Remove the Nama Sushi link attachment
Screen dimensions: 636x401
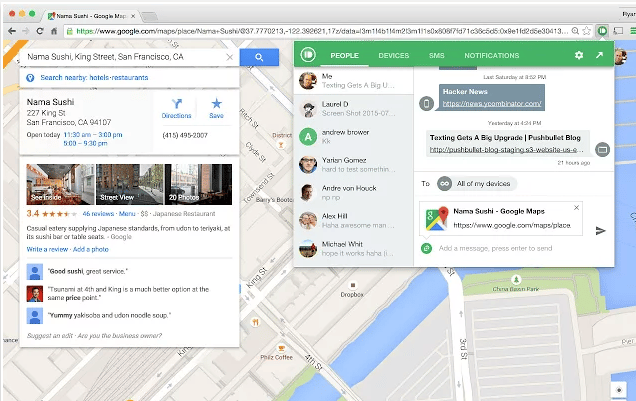(577, 207)
